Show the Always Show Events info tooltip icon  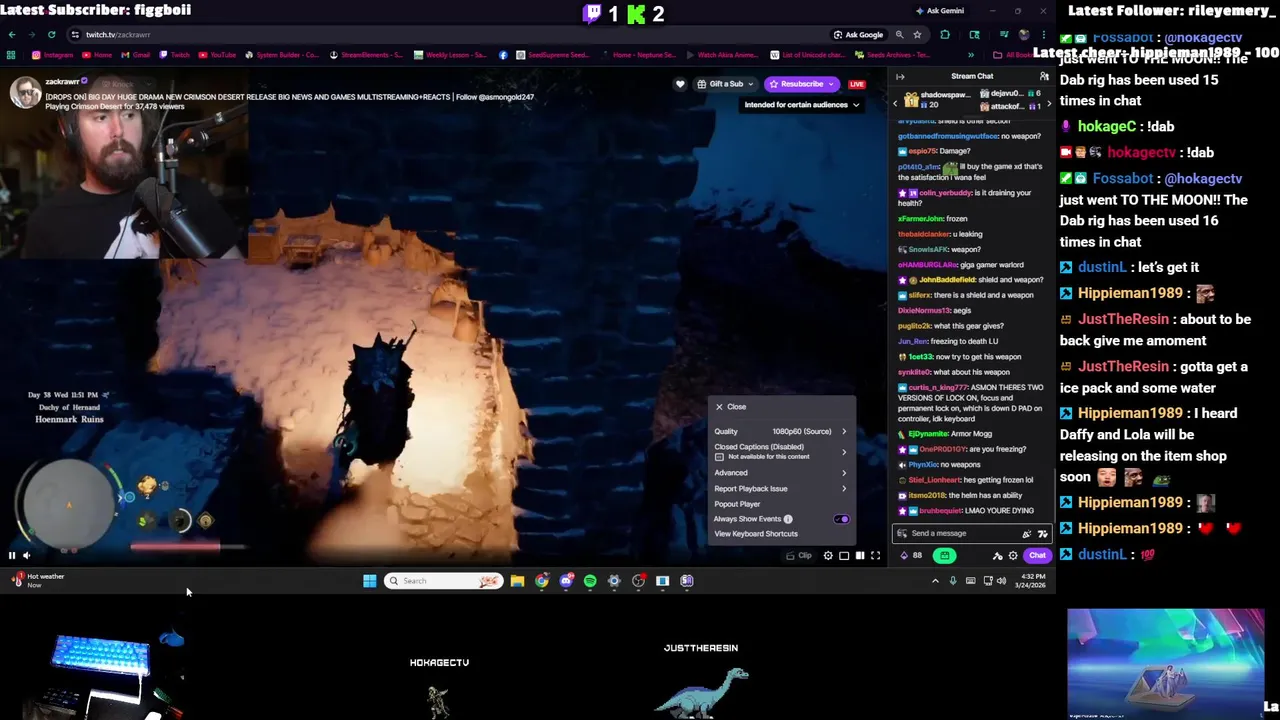(x=788, y=519)
